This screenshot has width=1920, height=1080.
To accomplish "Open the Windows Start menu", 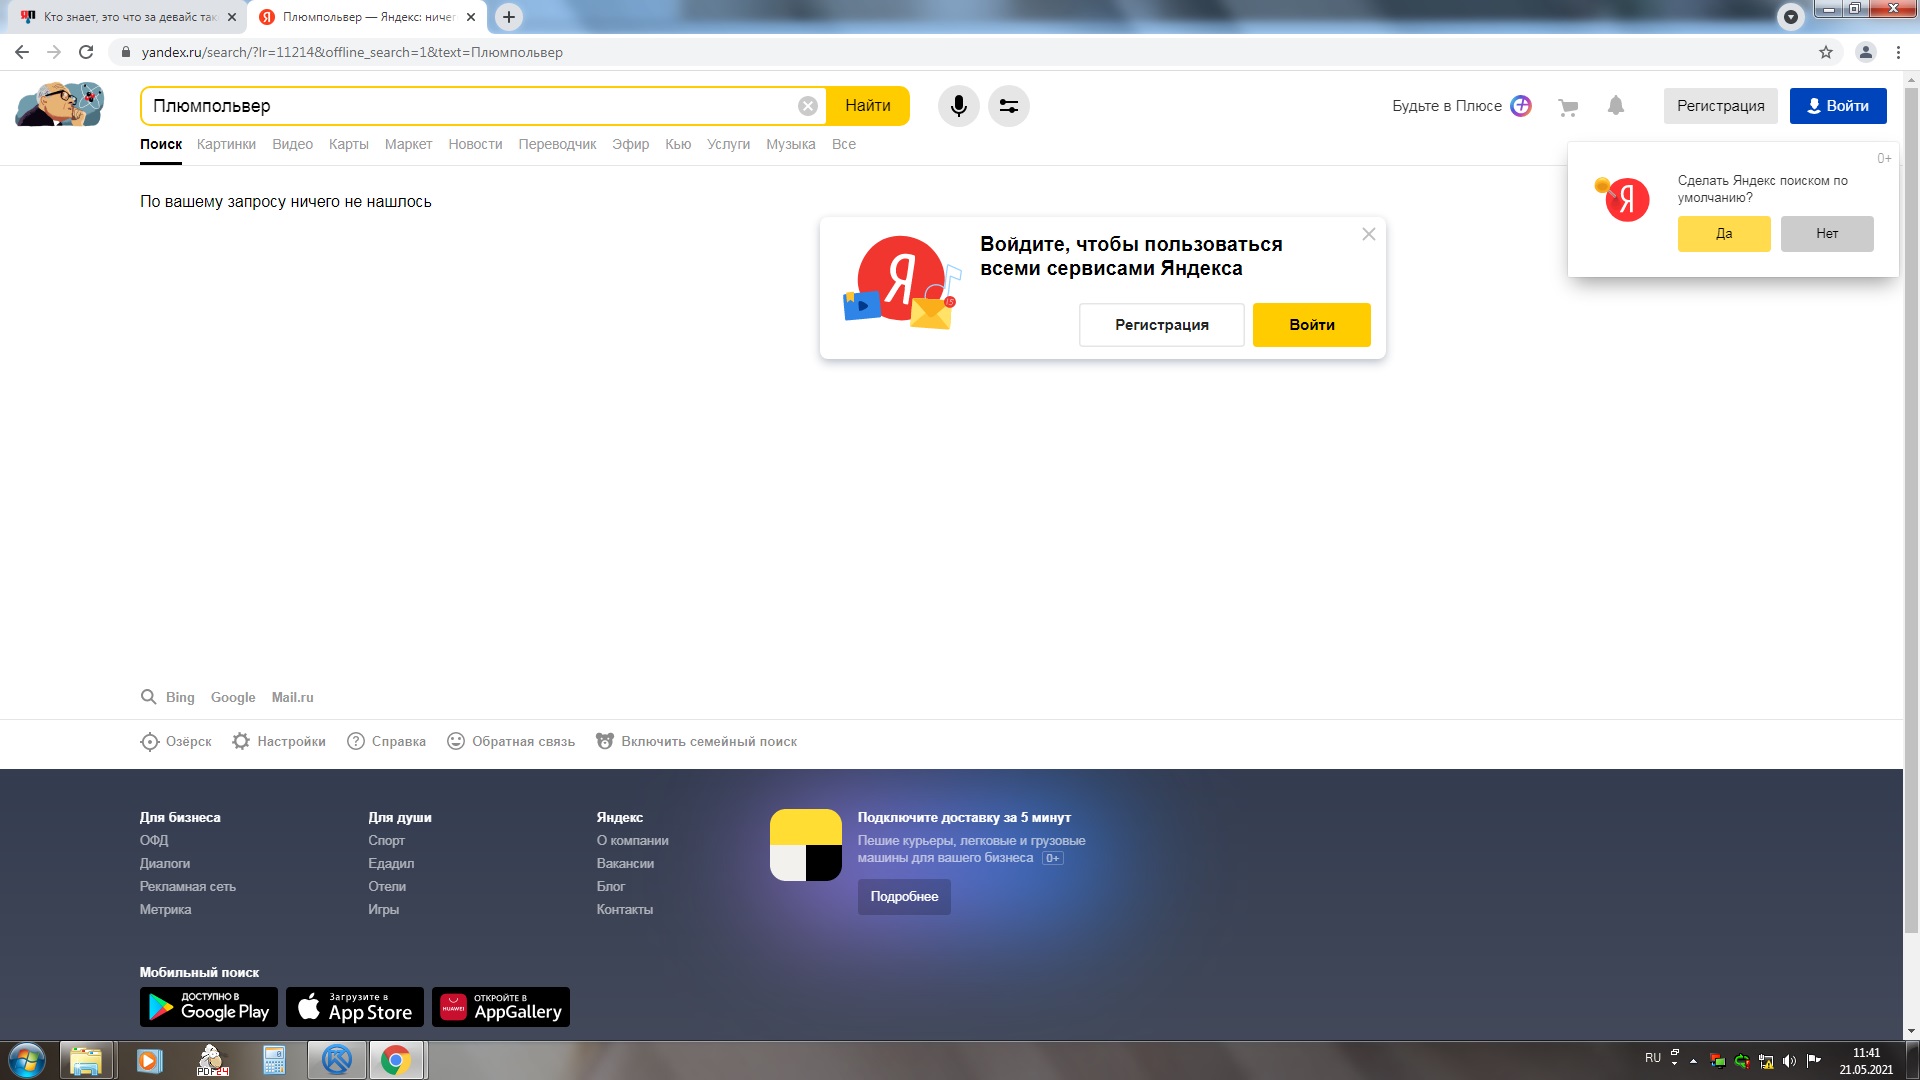I will click(x=27, y=1060).
